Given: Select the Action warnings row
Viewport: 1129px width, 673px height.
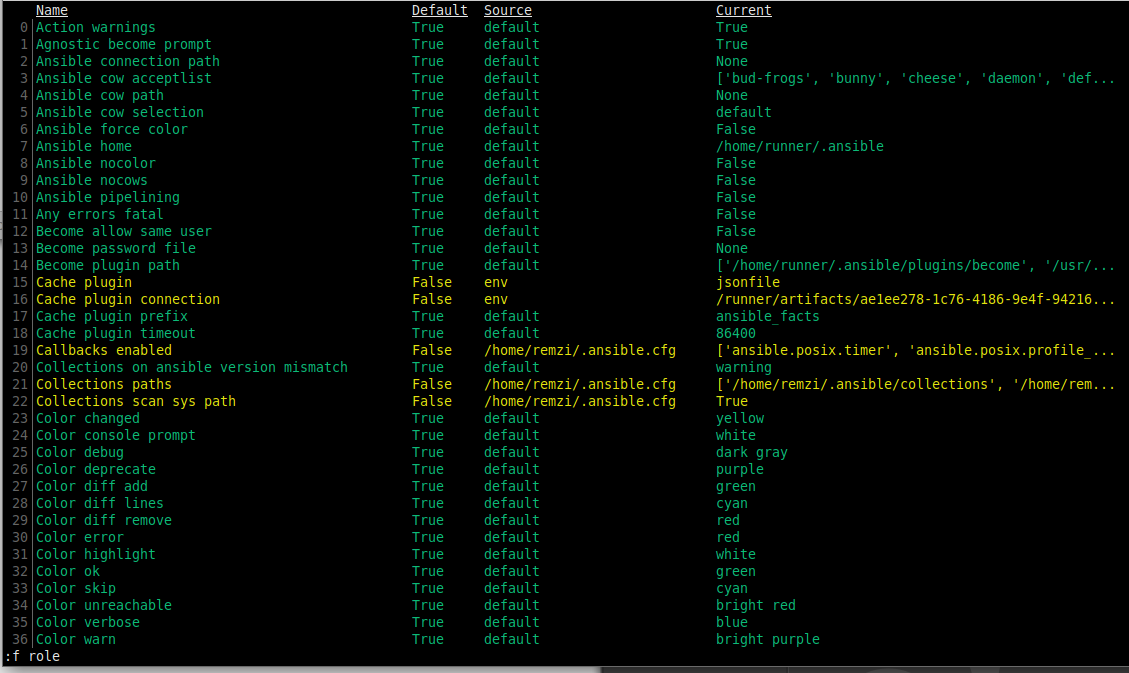Looking at the screenshot, I should (x=95, y=27).
